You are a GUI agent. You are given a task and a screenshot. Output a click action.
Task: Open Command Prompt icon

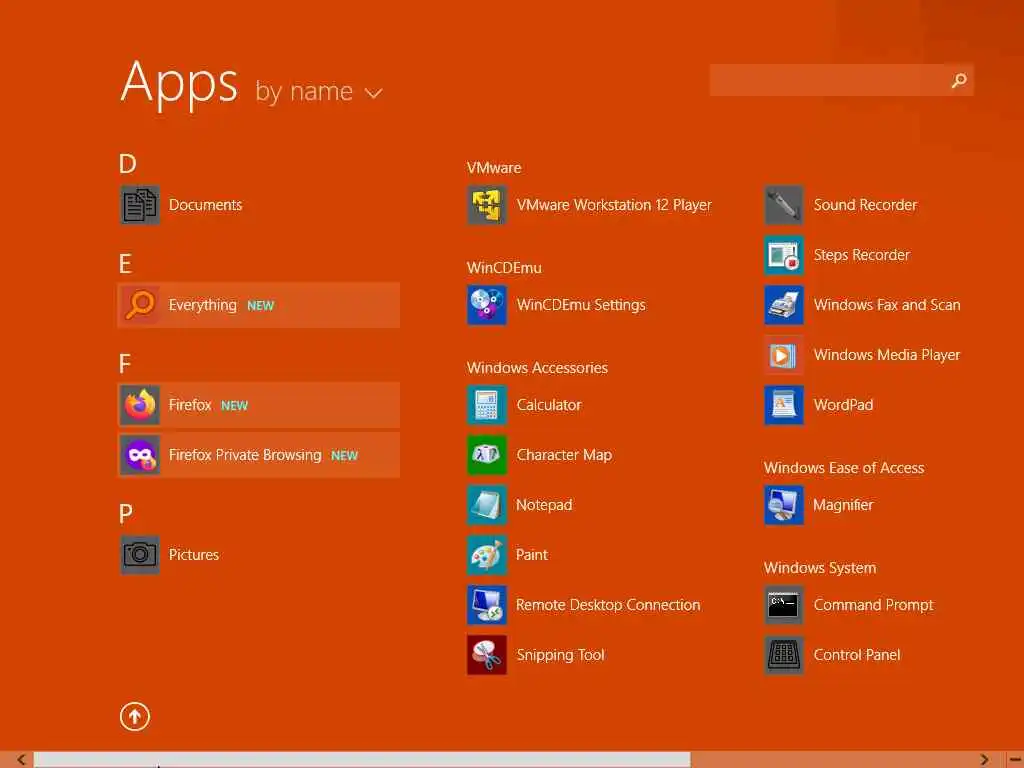(784, 605)
